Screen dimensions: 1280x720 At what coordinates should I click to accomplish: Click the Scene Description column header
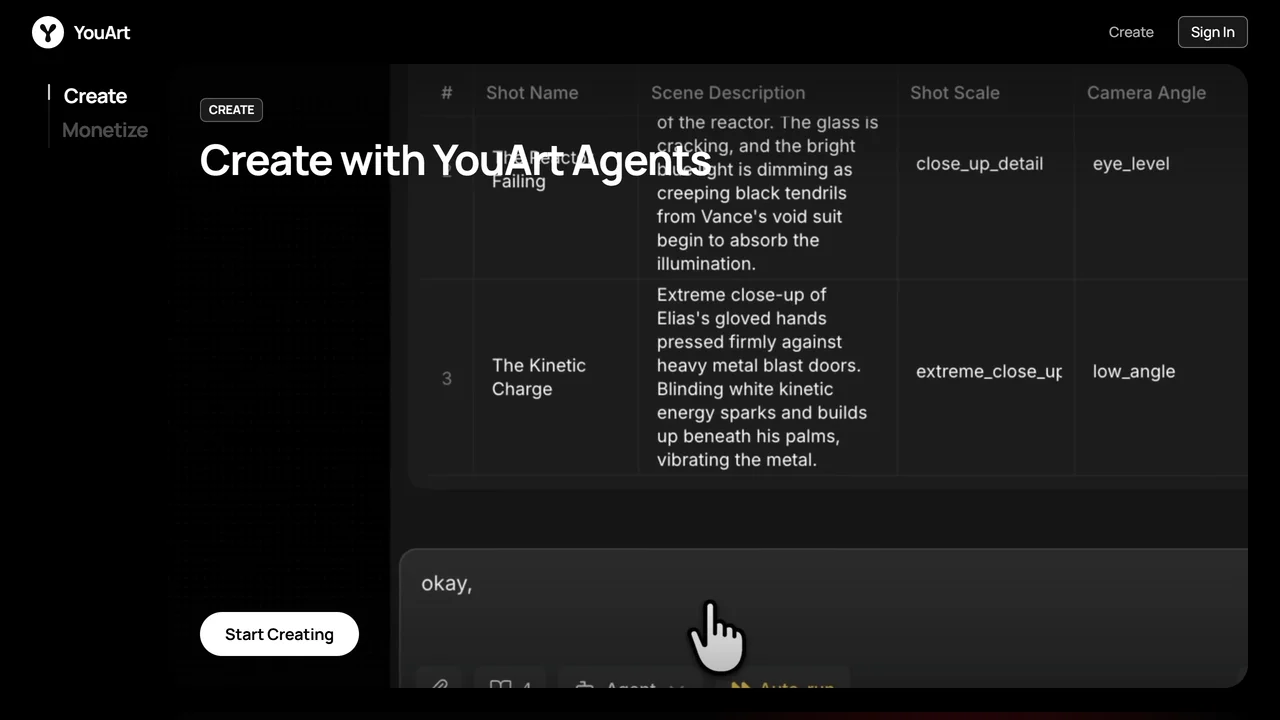tap(728, 93)
